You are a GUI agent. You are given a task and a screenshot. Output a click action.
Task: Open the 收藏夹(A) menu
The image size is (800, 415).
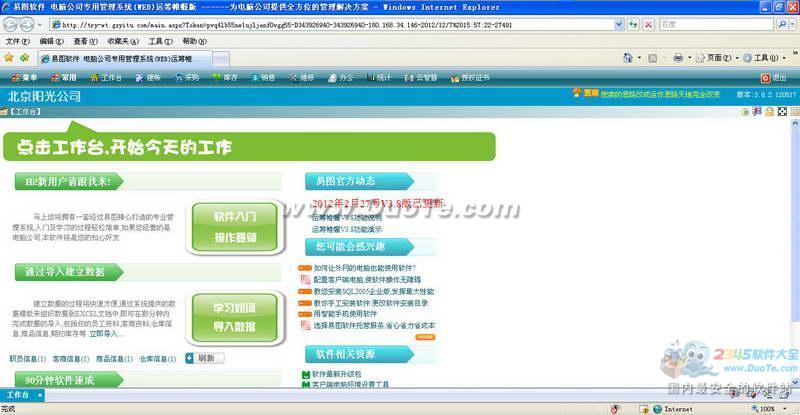coord(122,41)
